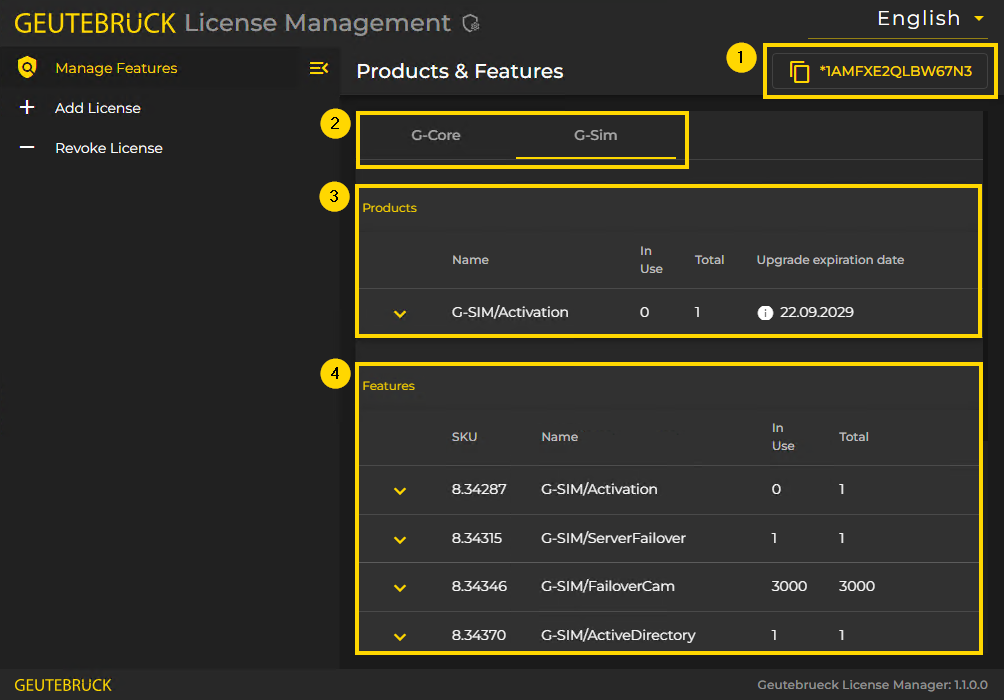Click the Products section heading
This screenshot has height=700, width=1004.
389,208
